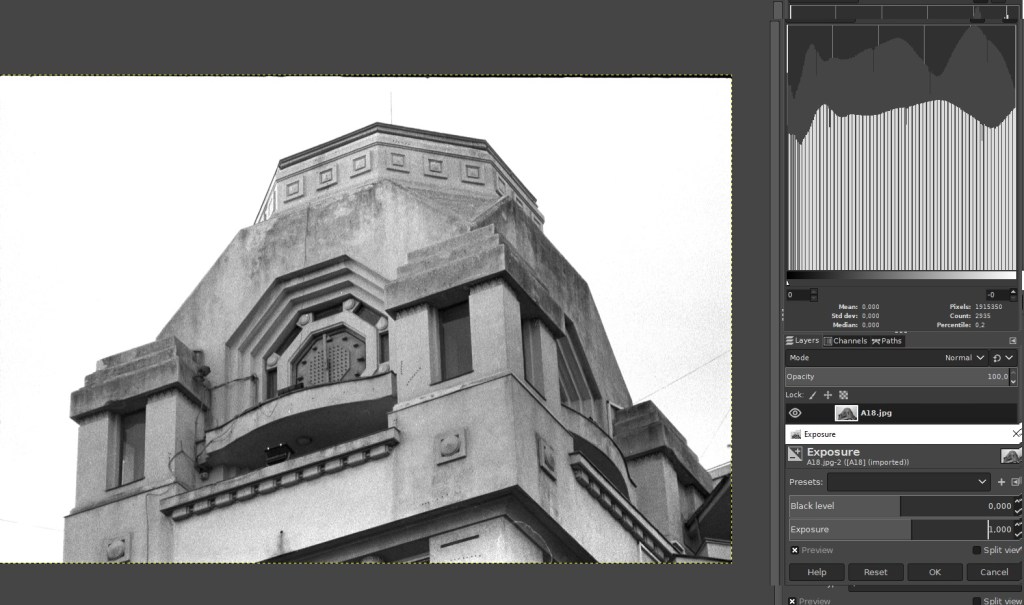Confirm exposure changes with OK

(934, 572)
